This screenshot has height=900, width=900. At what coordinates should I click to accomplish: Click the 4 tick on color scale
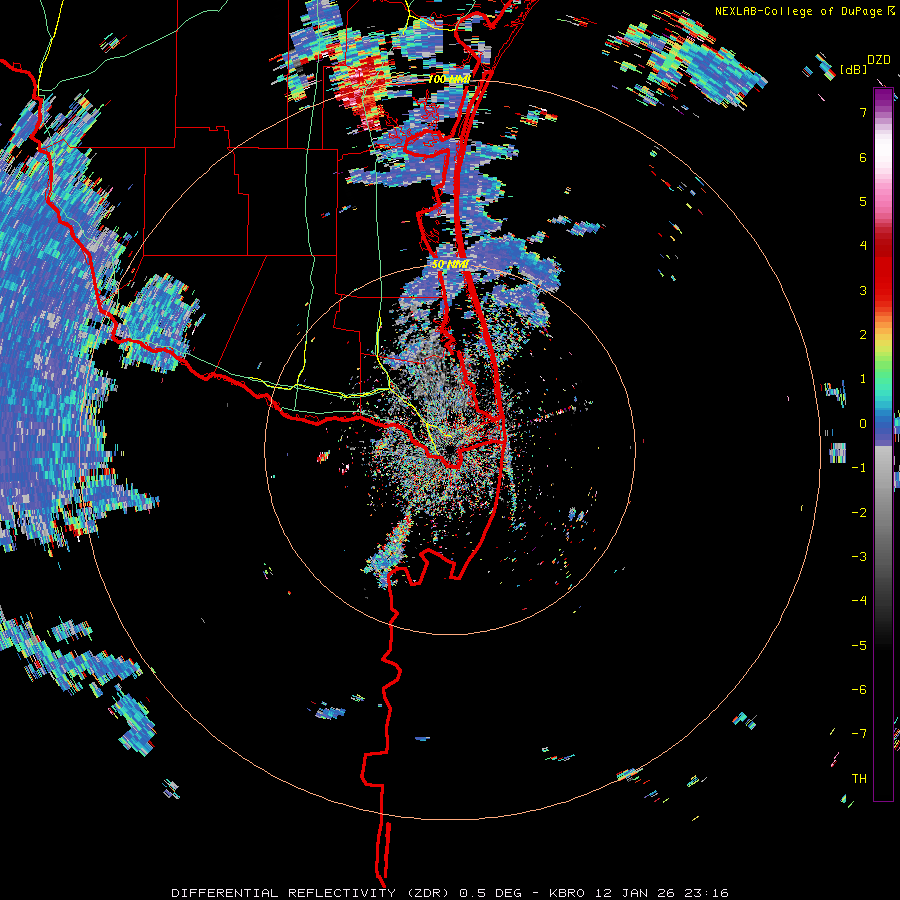[x=863, y=246]
